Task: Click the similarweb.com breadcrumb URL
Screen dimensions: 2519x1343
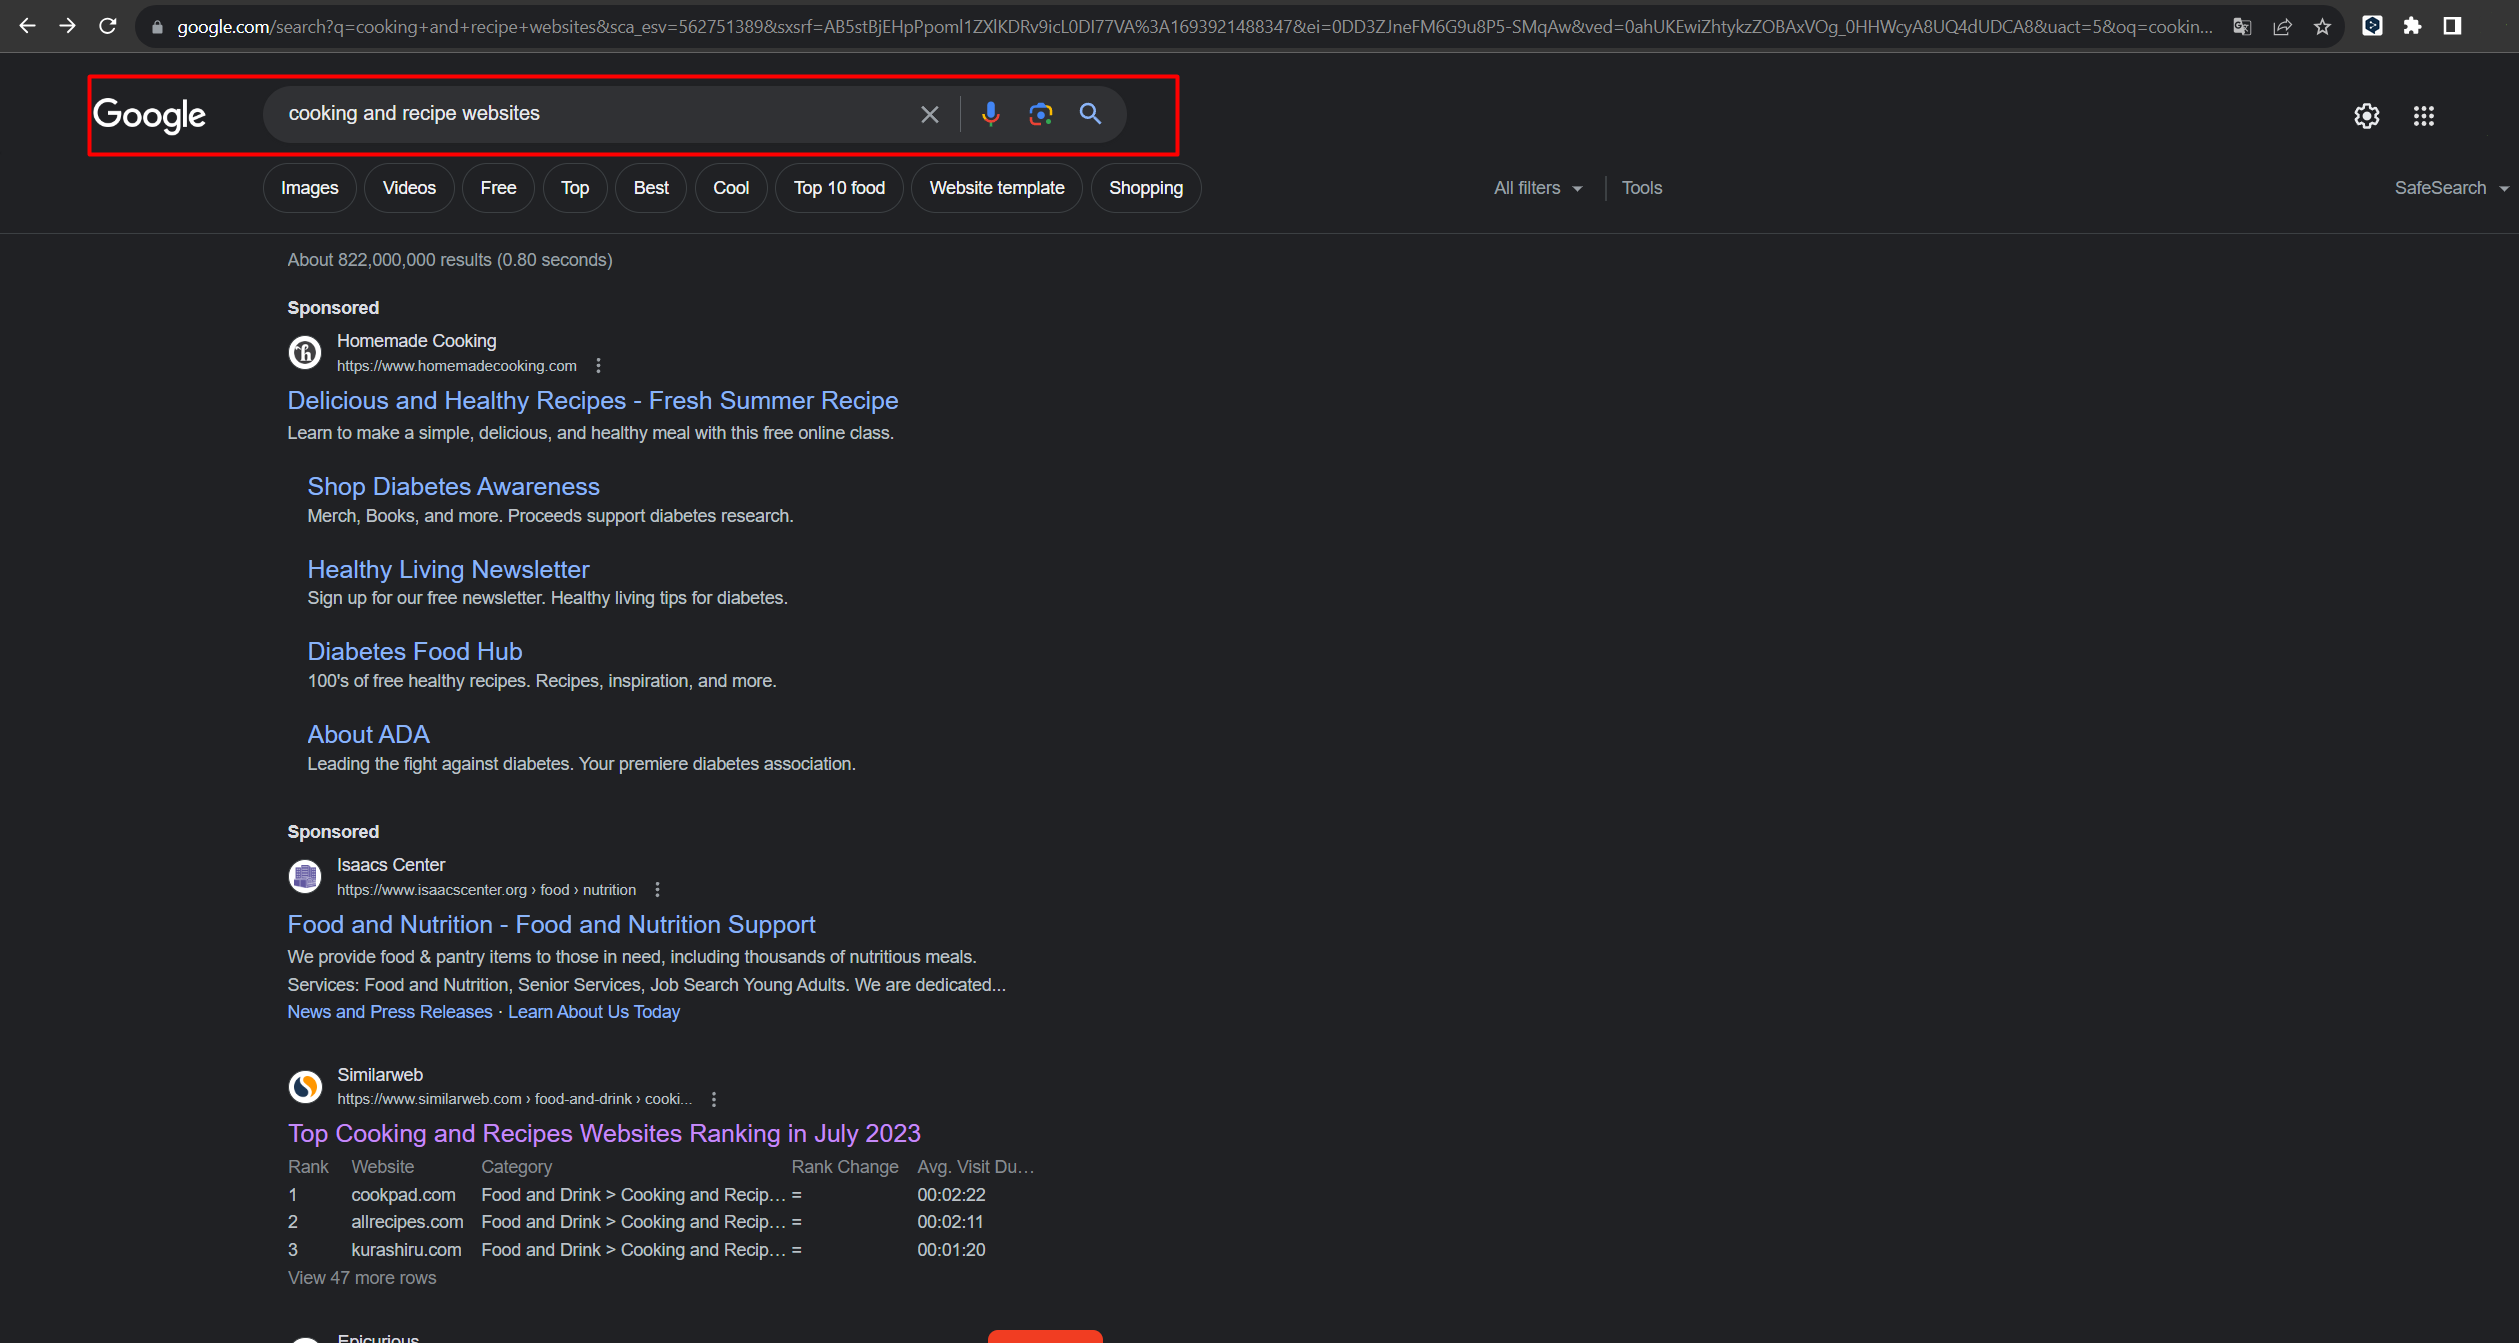Action: (x=514, y=1099)
